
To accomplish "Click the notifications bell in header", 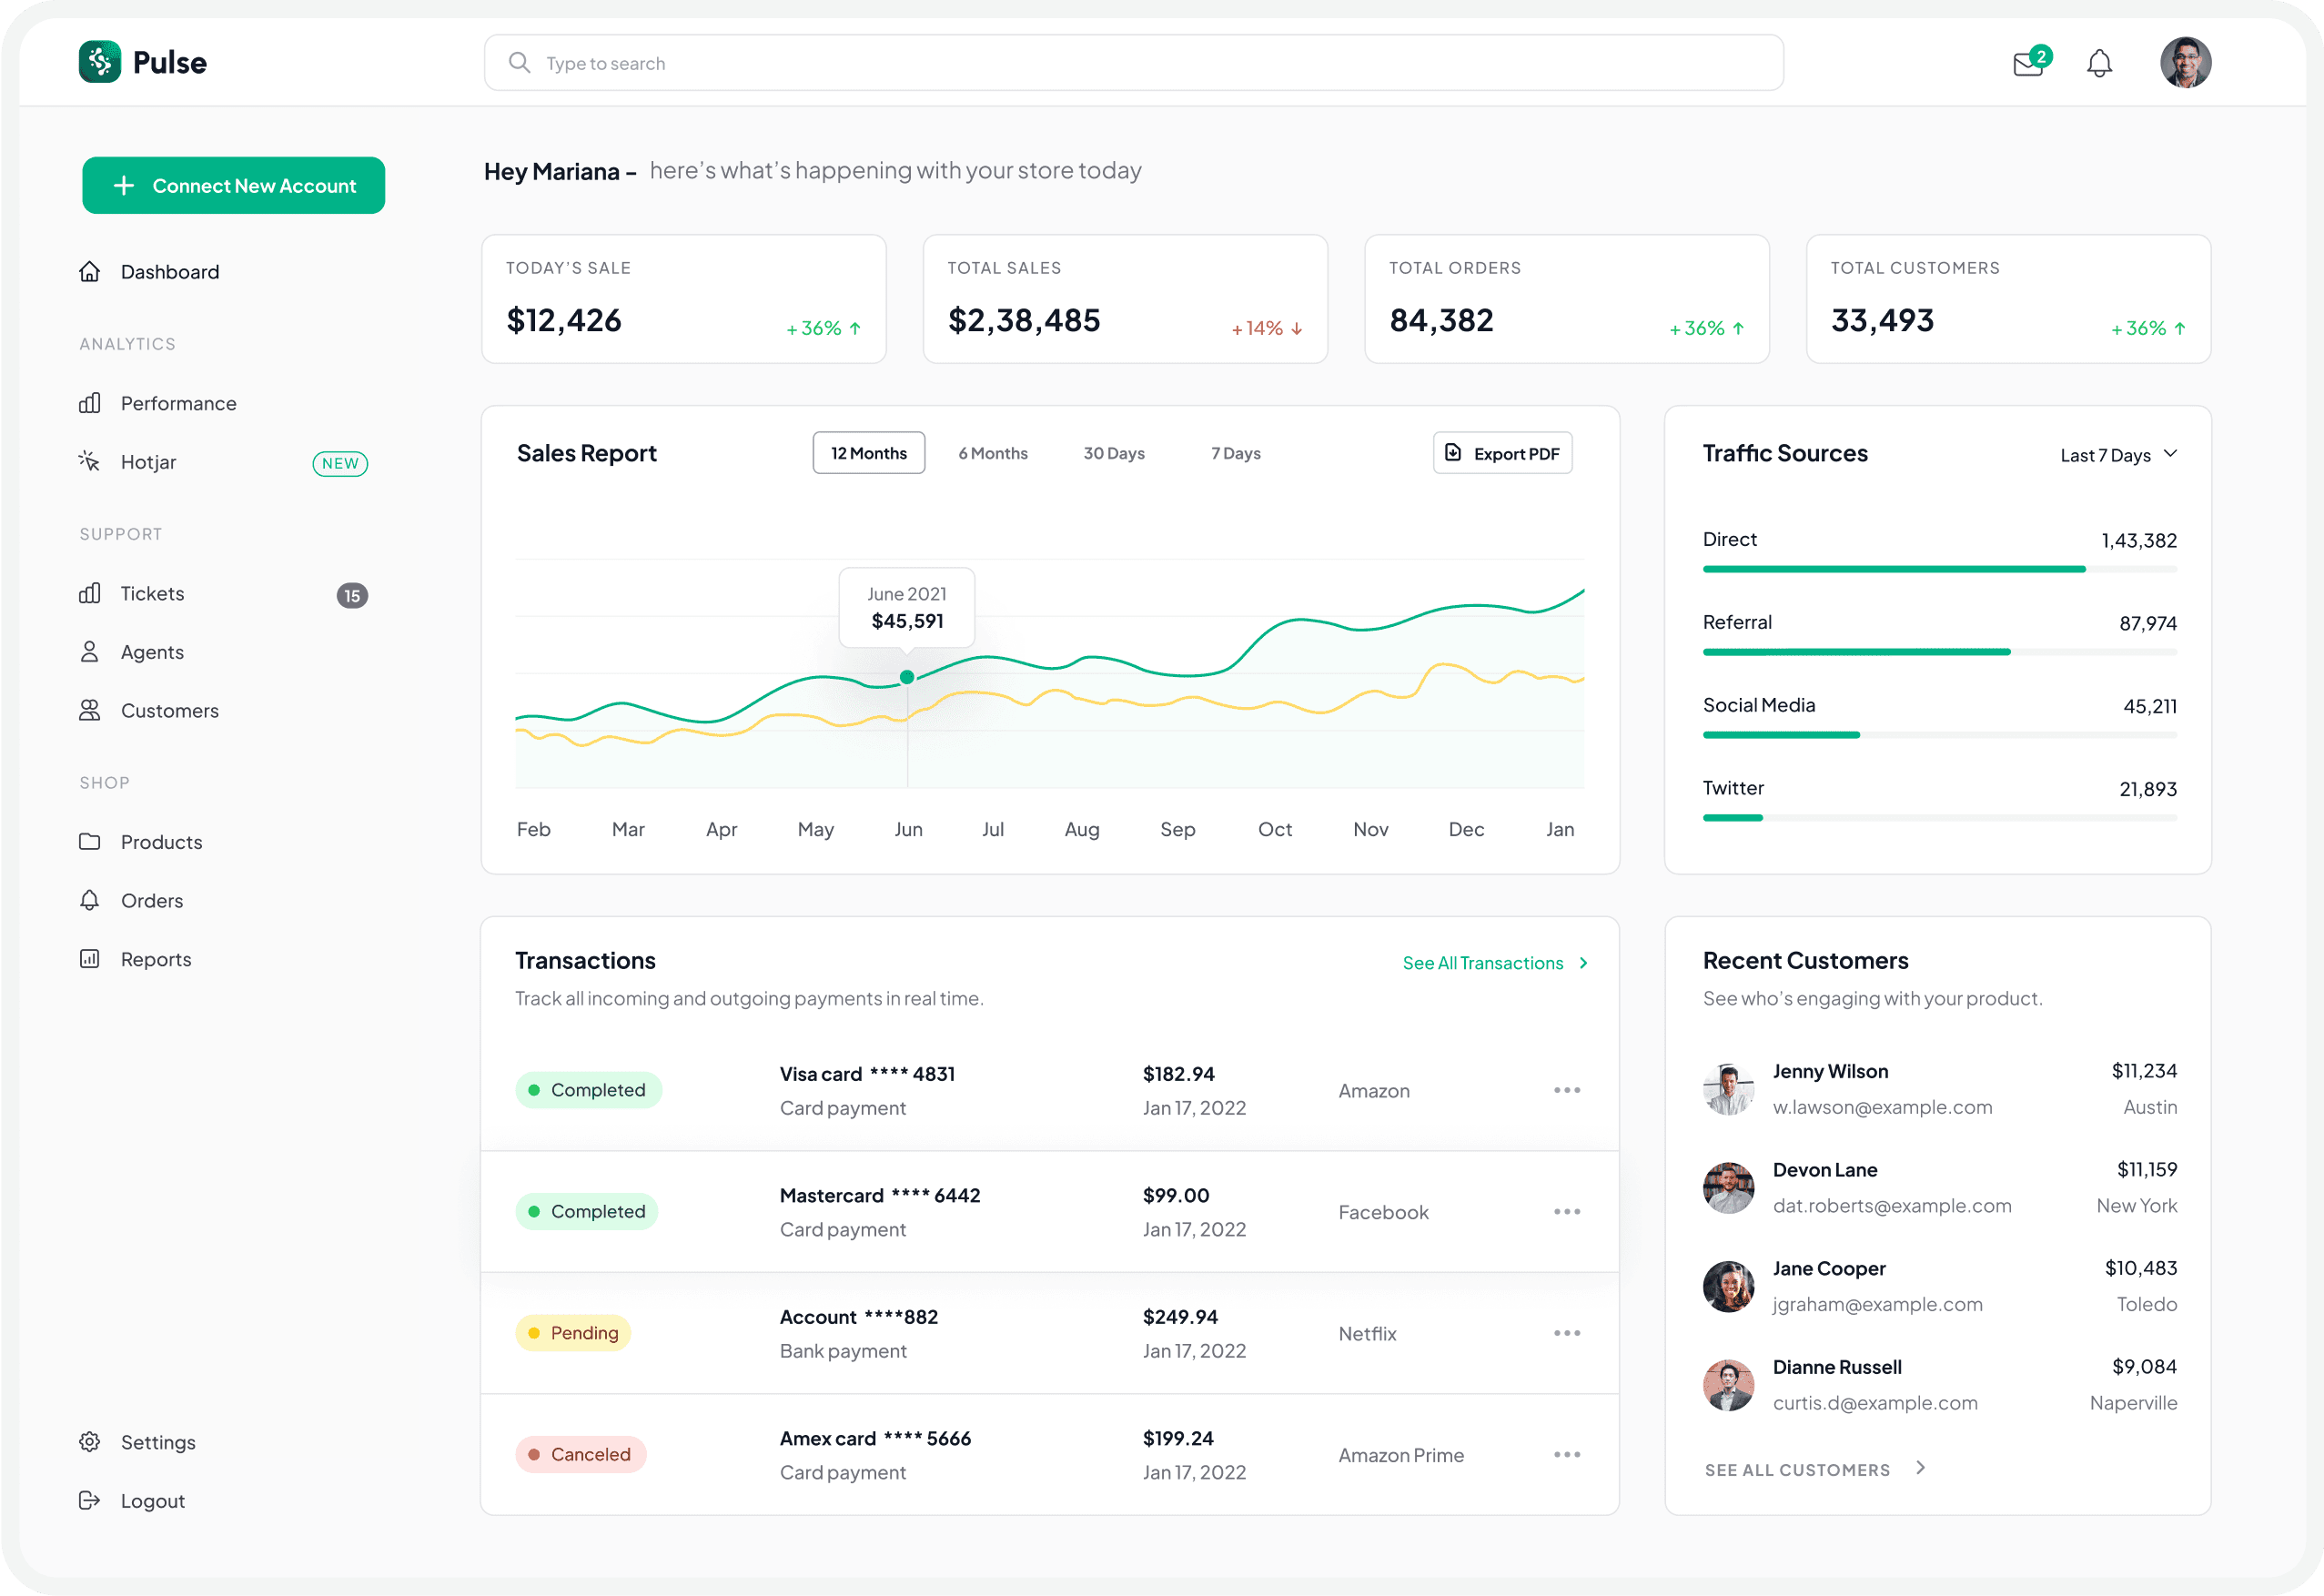I will pos(2099,64).
